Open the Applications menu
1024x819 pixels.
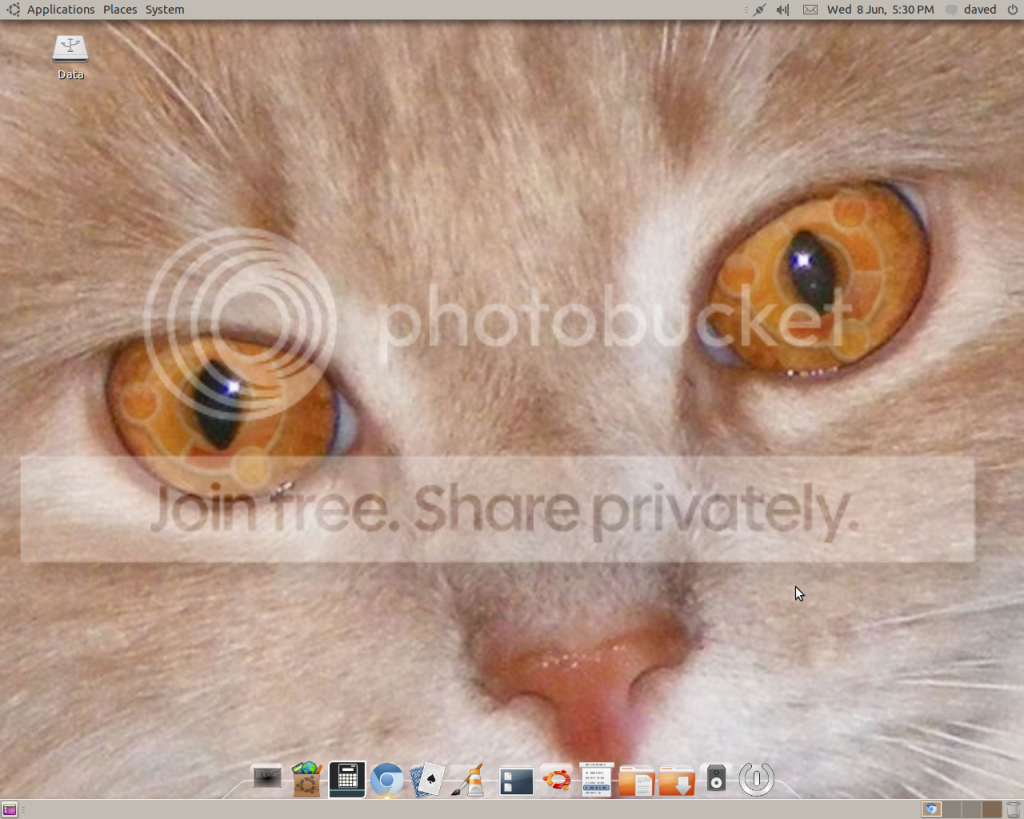pos(61,10)
